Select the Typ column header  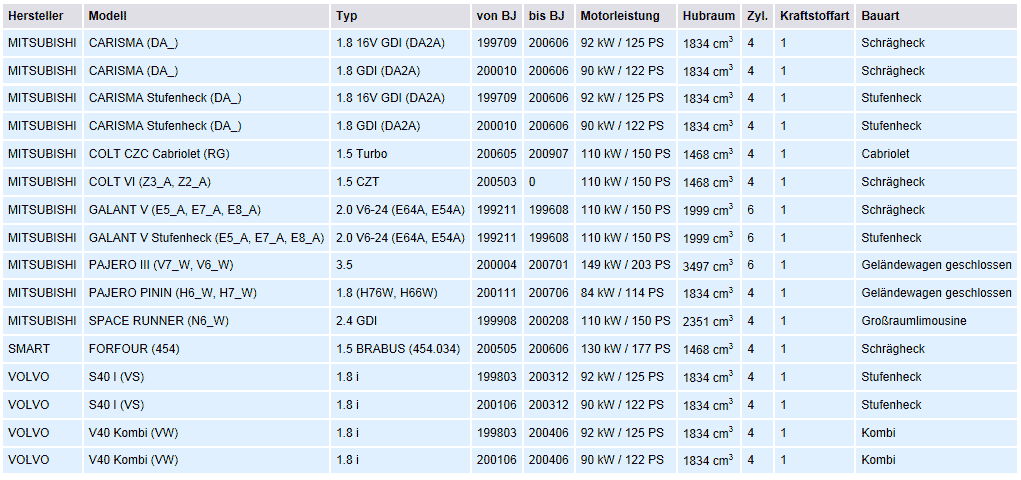pyautogui.click(x=346, y=16)
